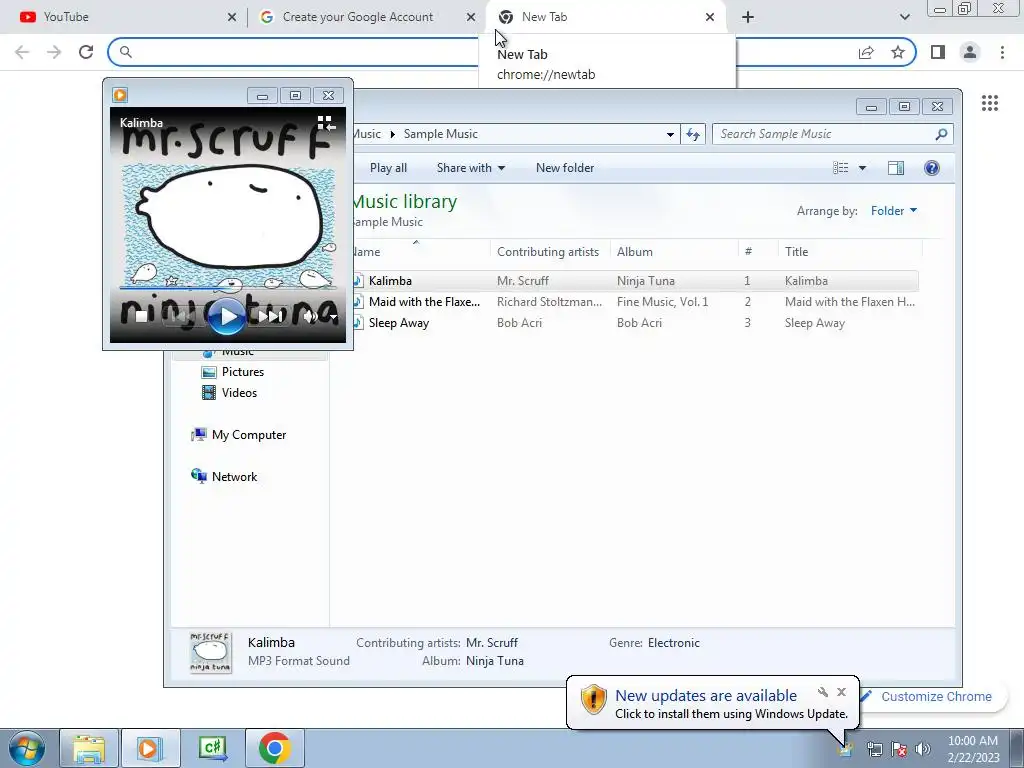
Task: Open the Chrome profile avatar
Action: (x=970, y=52)
